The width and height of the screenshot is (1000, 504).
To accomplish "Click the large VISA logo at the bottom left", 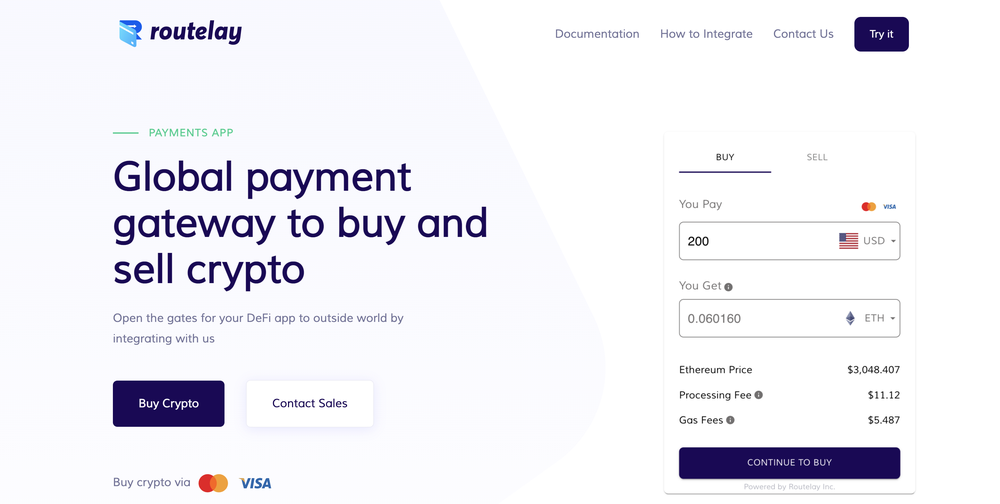I will tap(255, 483).
